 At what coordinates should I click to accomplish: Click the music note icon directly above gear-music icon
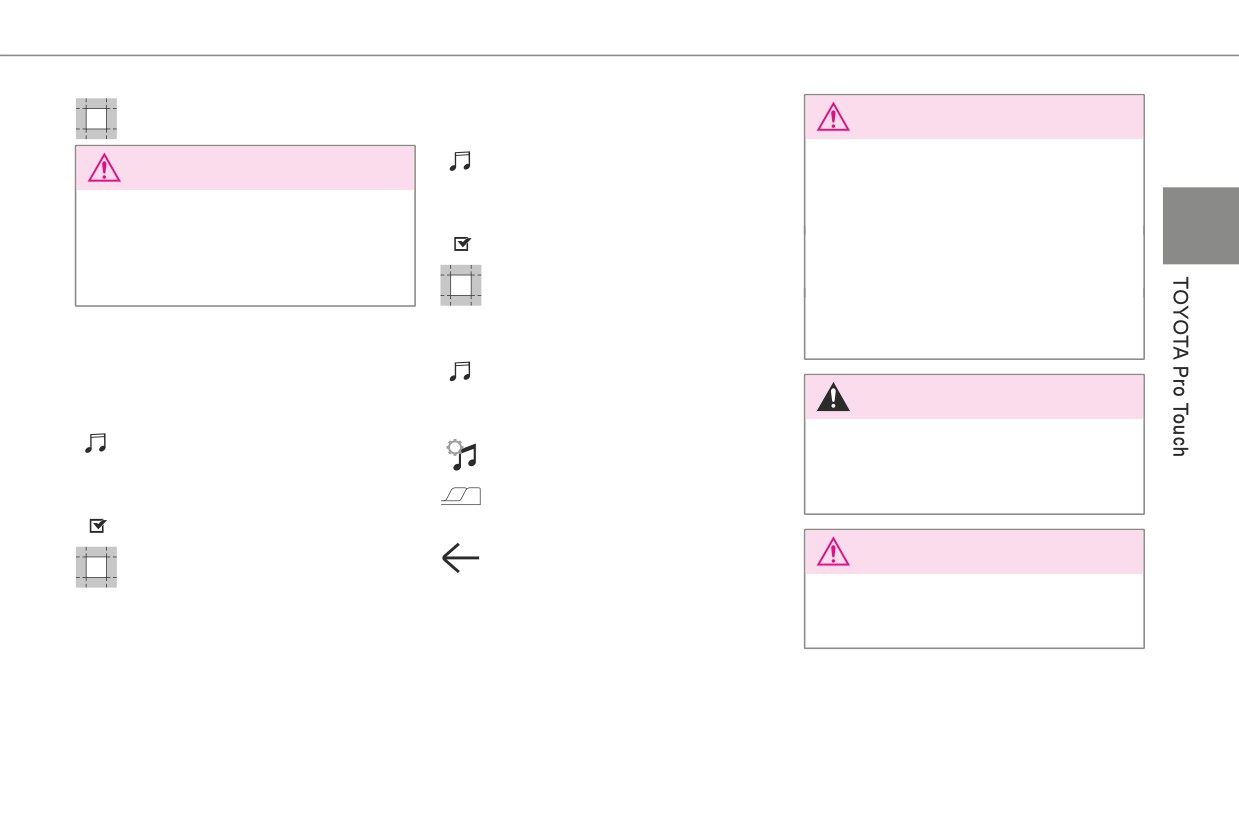pyautogui.click(x=460, y=372)
